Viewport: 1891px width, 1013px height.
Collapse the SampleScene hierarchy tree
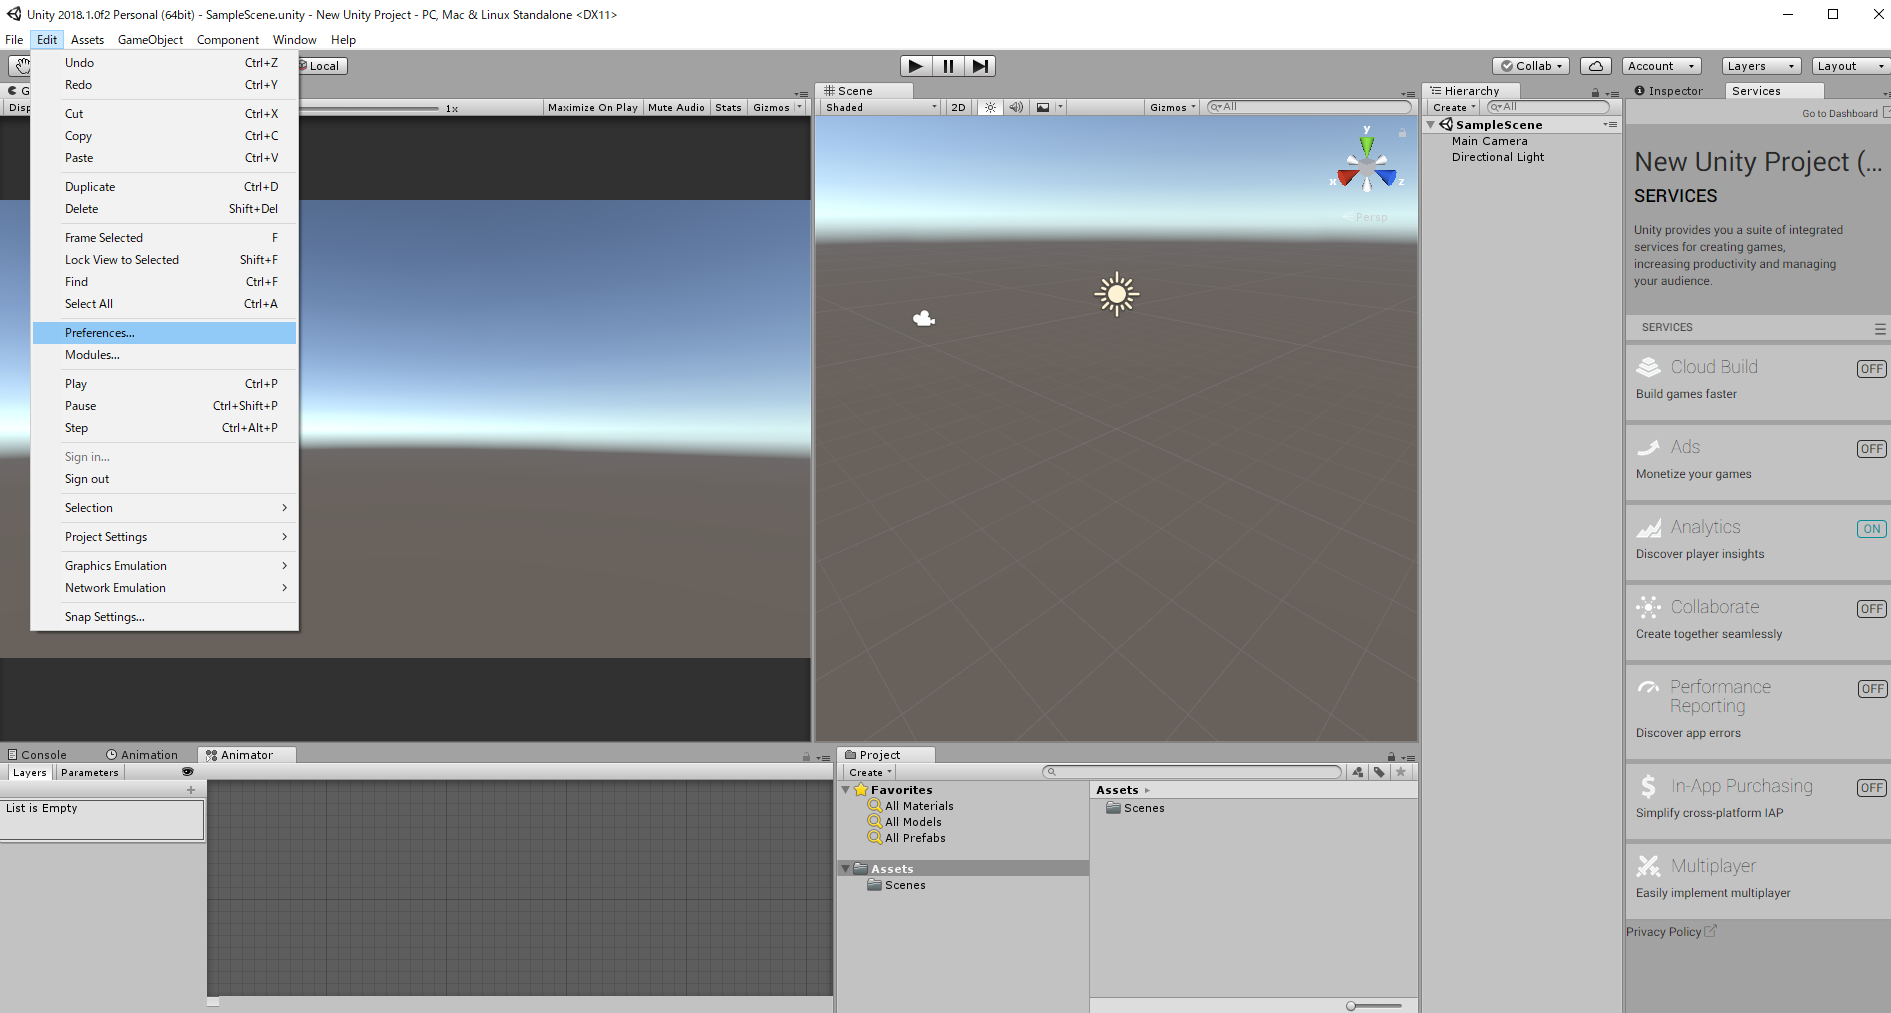tap(1431, 125)
